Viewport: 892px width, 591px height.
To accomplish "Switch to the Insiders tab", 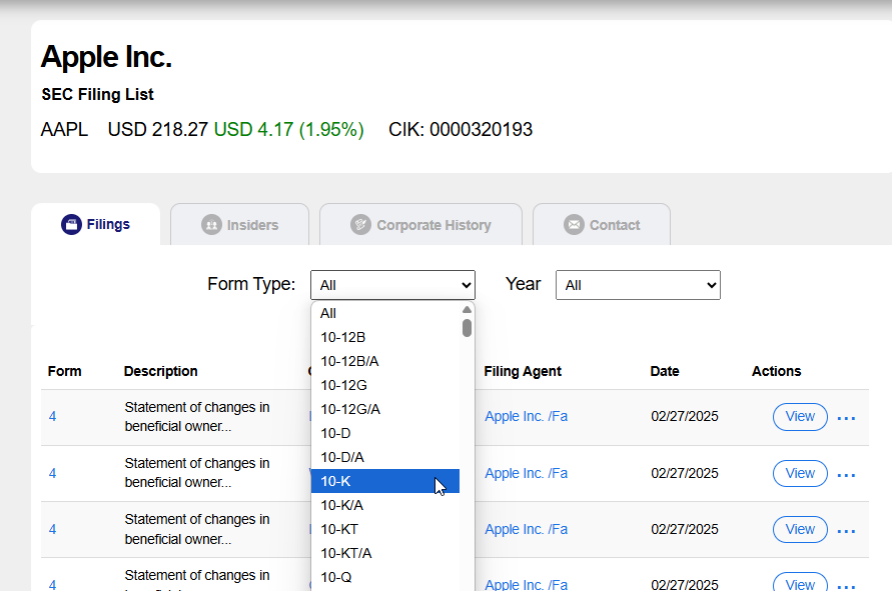I will (x=239, y=224).
